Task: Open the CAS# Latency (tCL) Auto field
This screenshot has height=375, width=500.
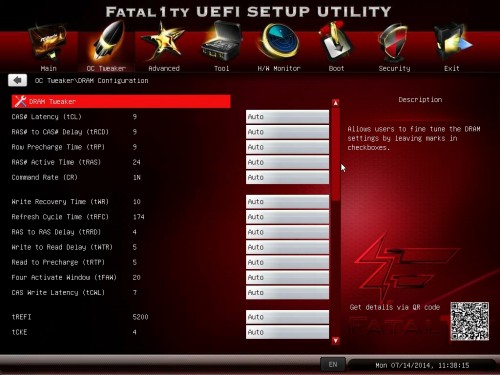Action: pyautogui.click(x=287, y=117)
